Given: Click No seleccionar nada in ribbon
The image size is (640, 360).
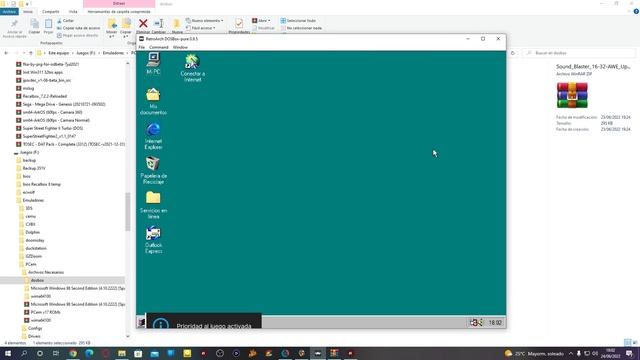Looking at the screenshot, I should (x=301, y=28).
